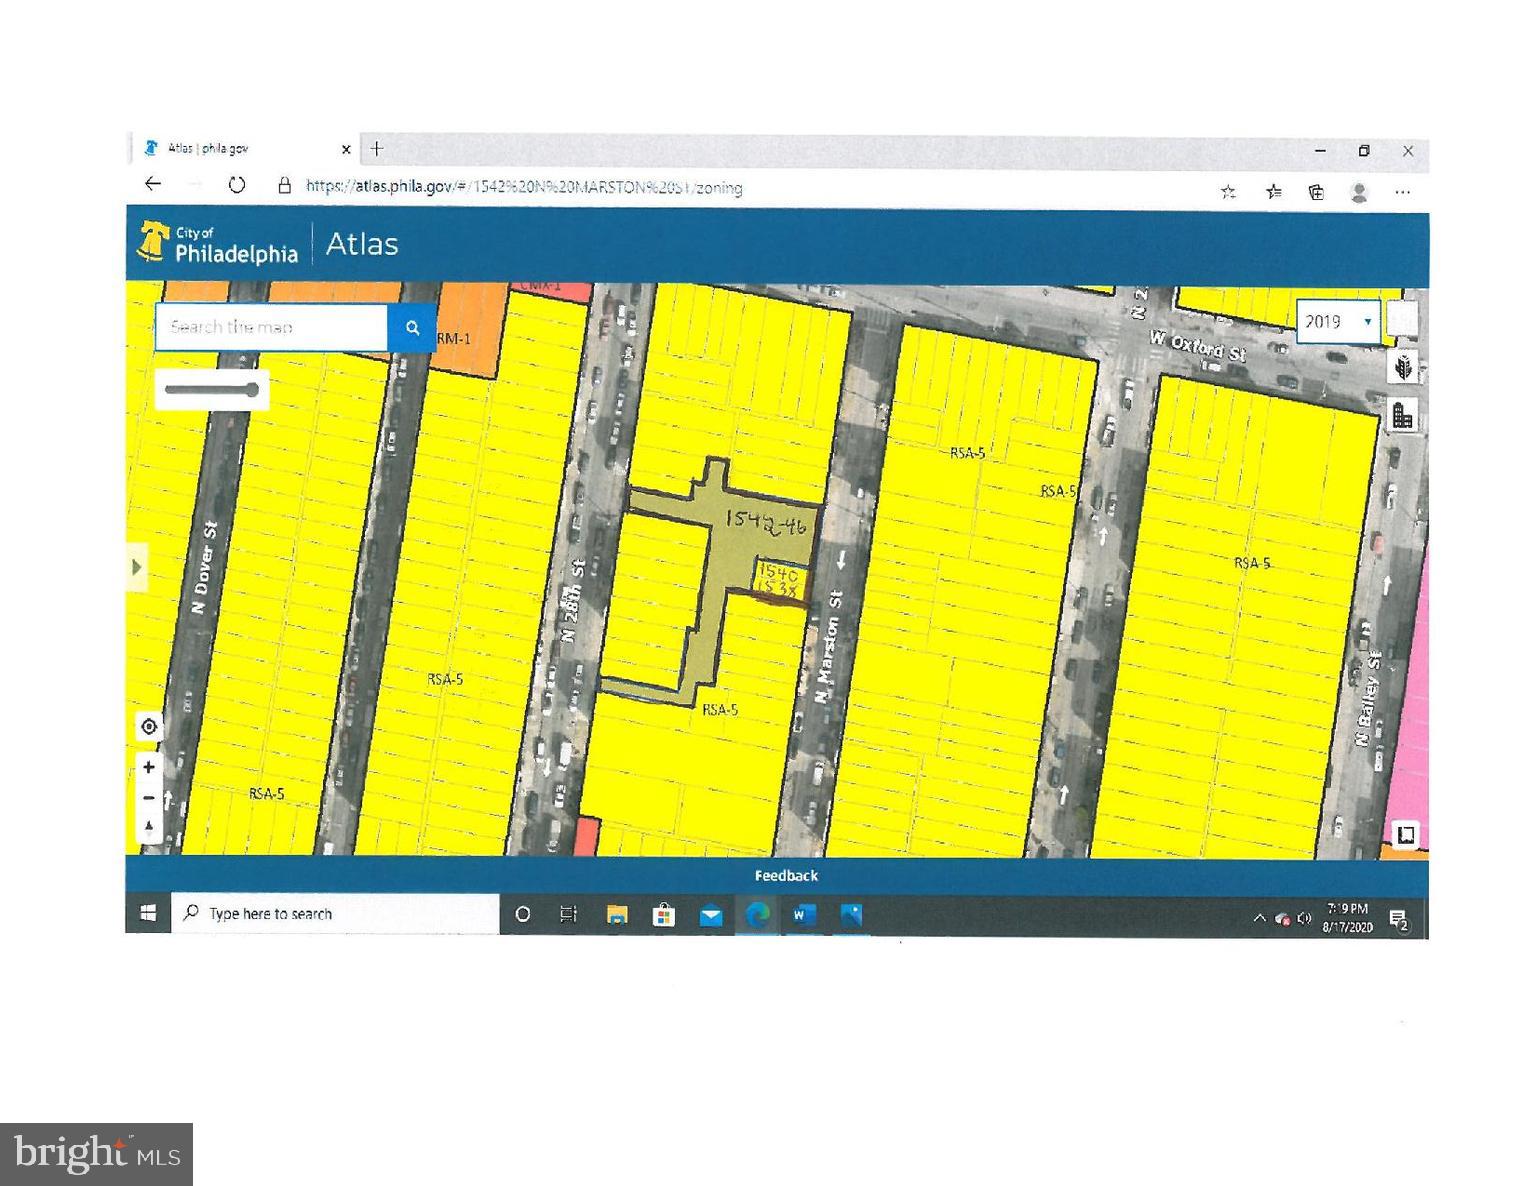This screenshot has height=1186, width=1536.
Task: Click into the Search the map field
Action: point(270,327)
